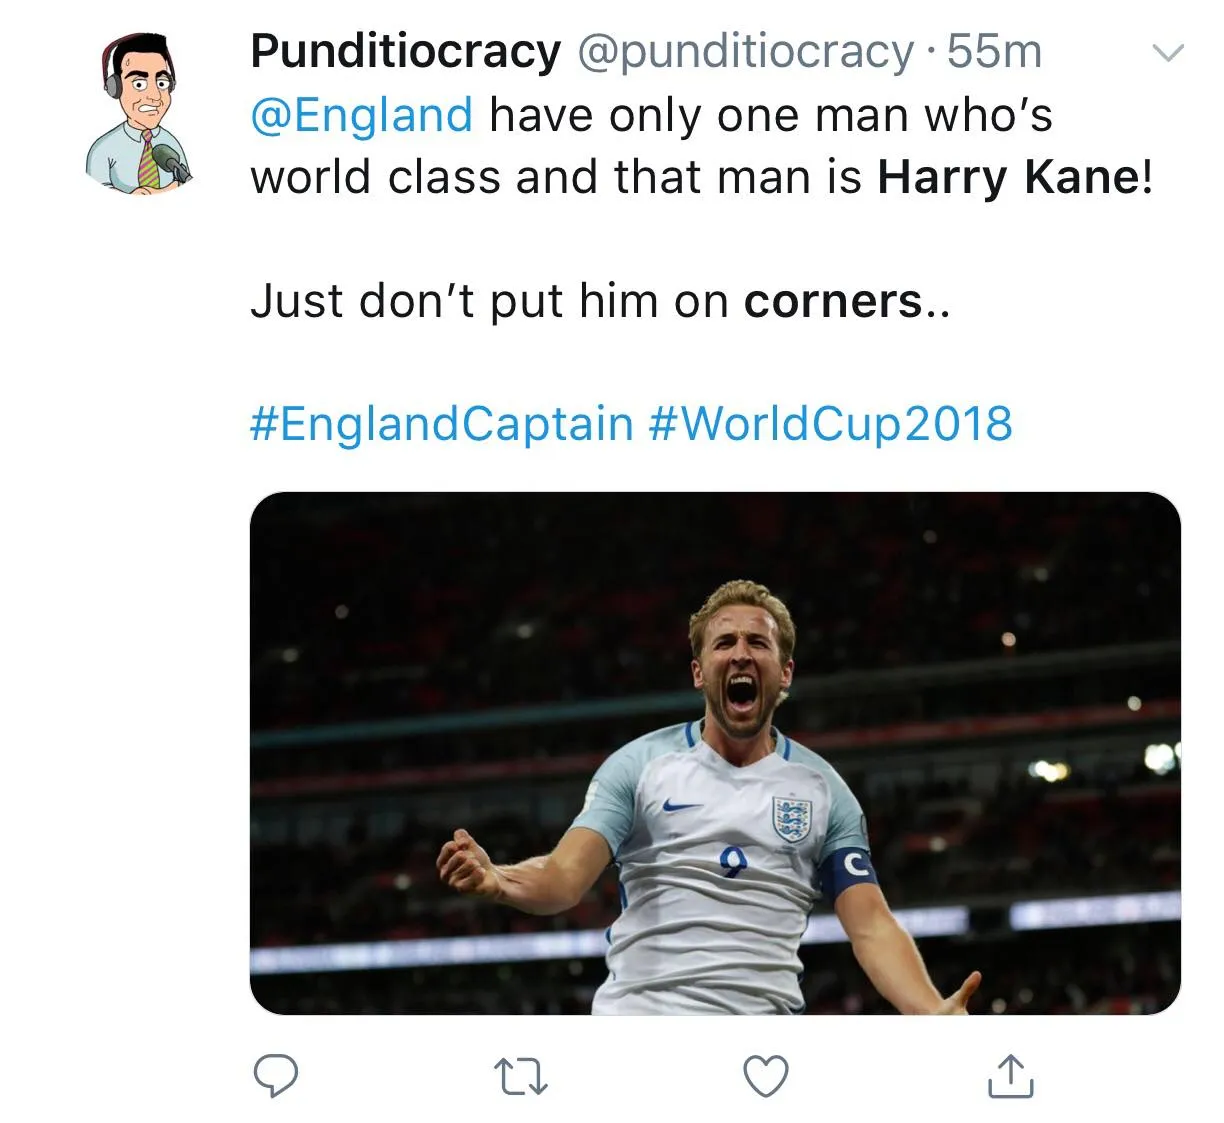Open the @England mention link
1224x1123 pixels.
[361, 115]
